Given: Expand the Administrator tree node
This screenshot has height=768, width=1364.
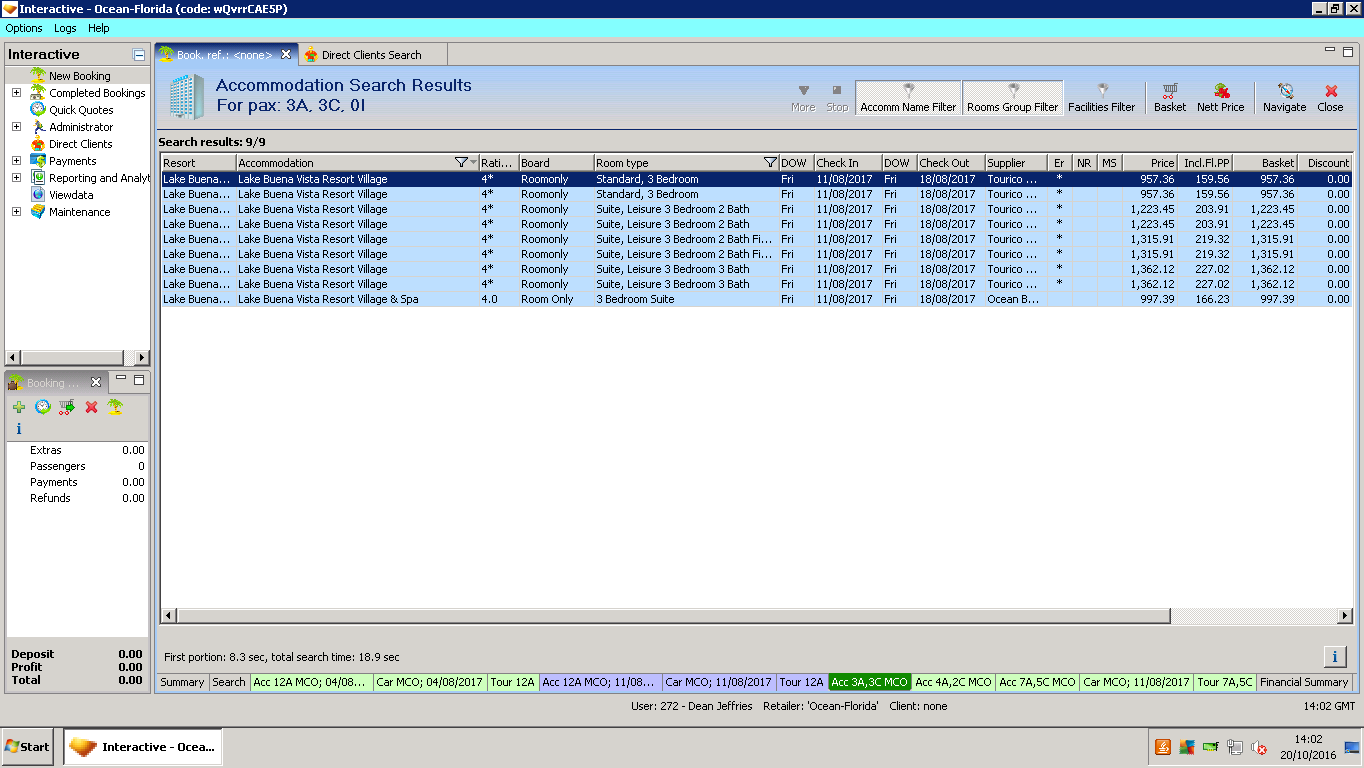Looking at the screenshot, I should [16, 127].
